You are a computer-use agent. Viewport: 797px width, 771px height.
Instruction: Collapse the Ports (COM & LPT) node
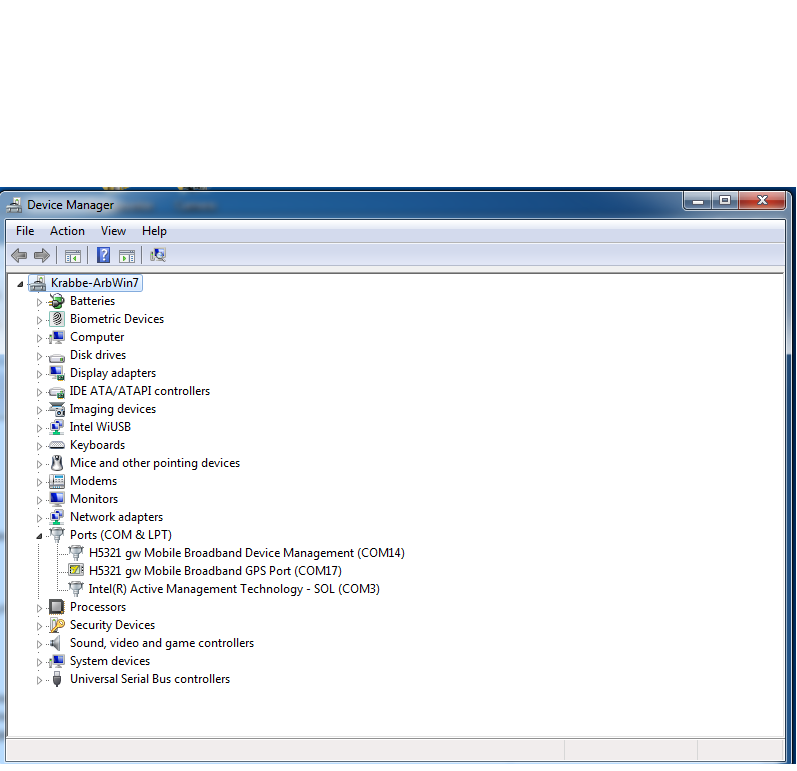40,536
